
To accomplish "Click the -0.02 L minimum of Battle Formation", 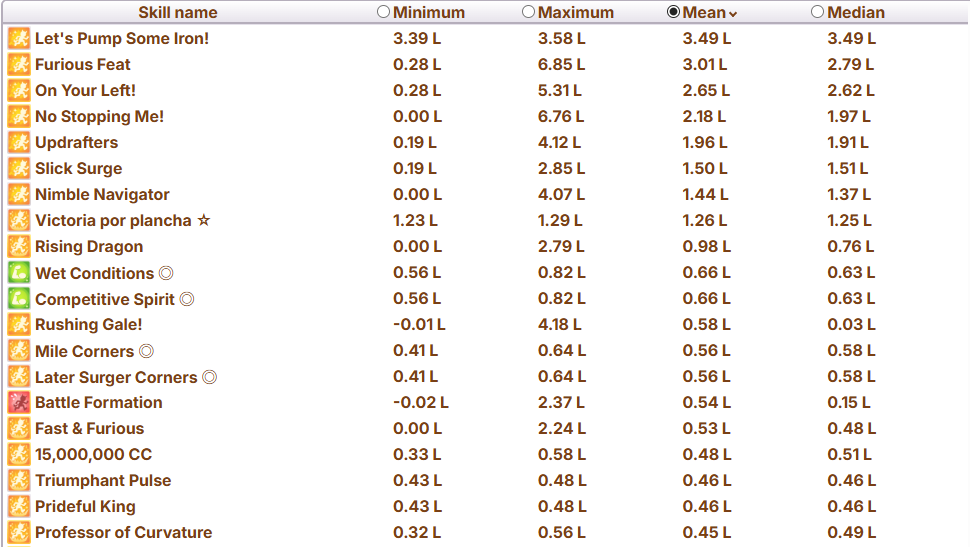I will click(x=421, y=402).
